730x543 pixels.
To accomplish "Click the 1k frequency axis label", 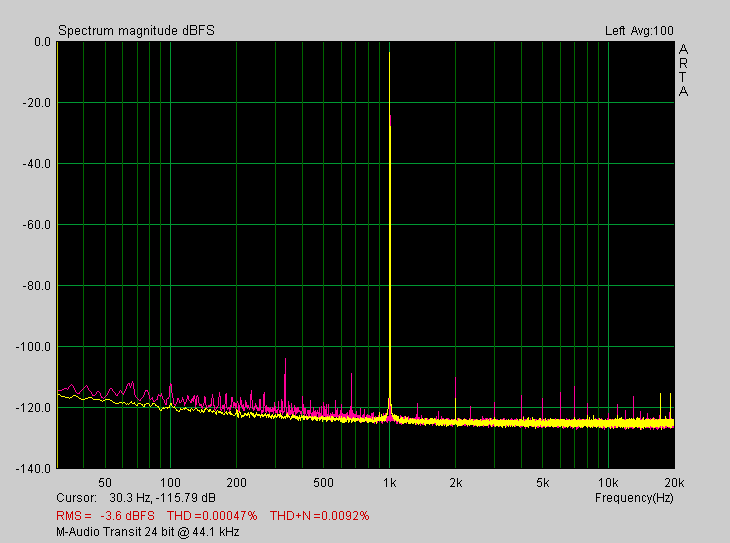I will pyautogui.click(x=390, y=483).
